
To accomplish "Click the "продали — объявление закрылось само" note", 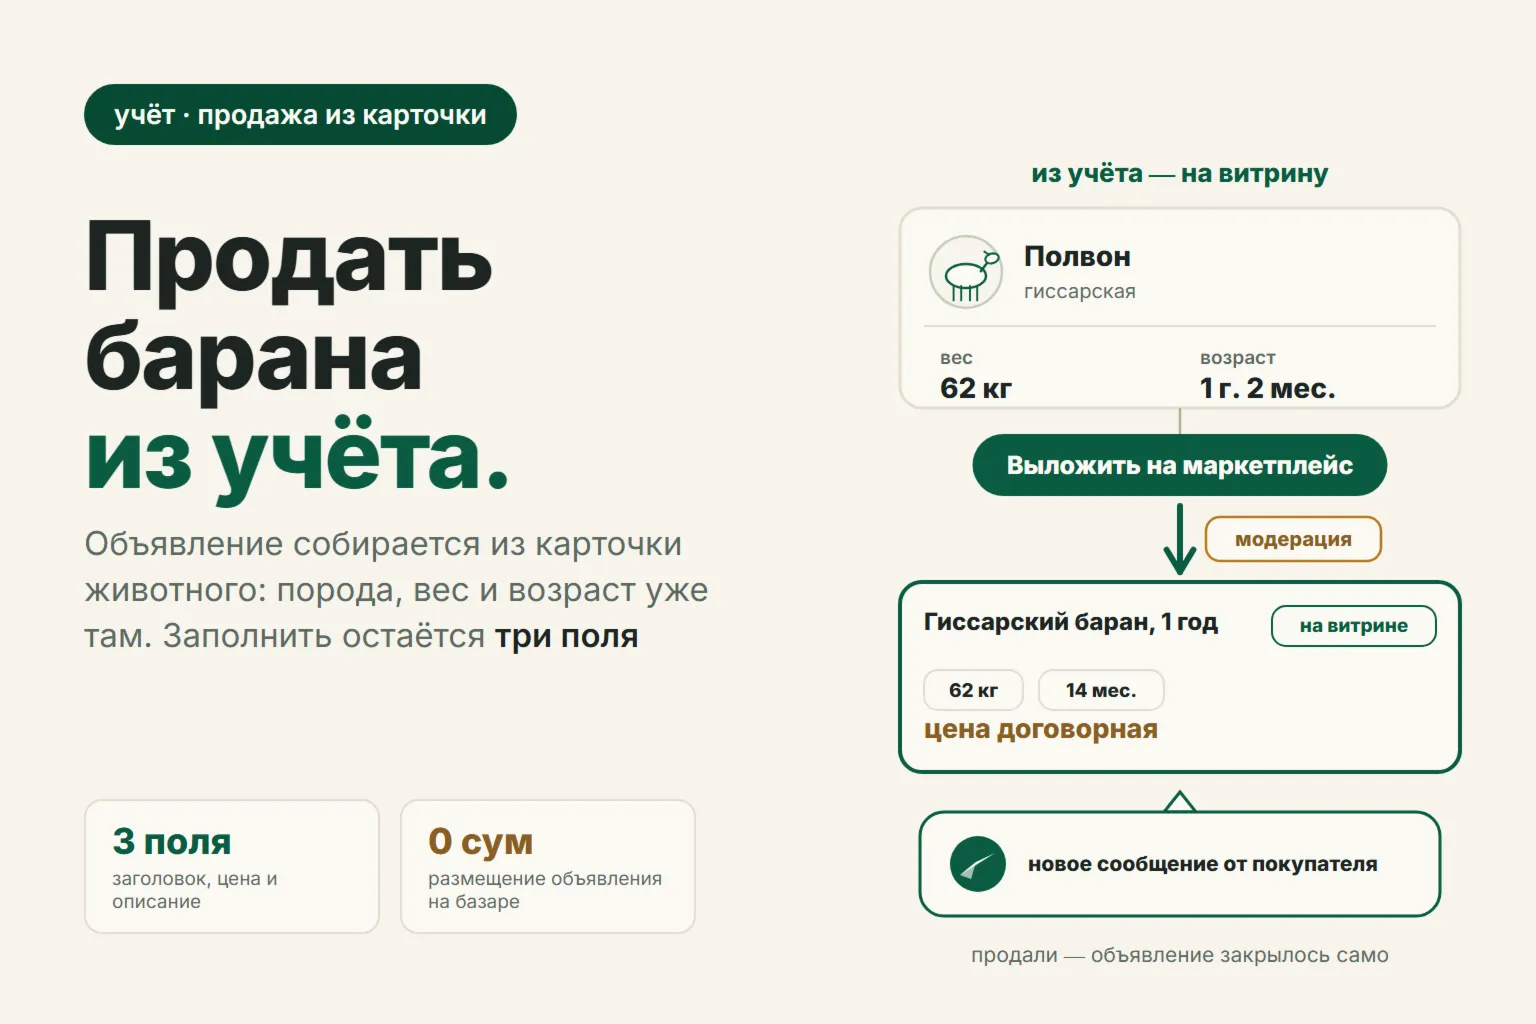I will [x=1180, y=955].
